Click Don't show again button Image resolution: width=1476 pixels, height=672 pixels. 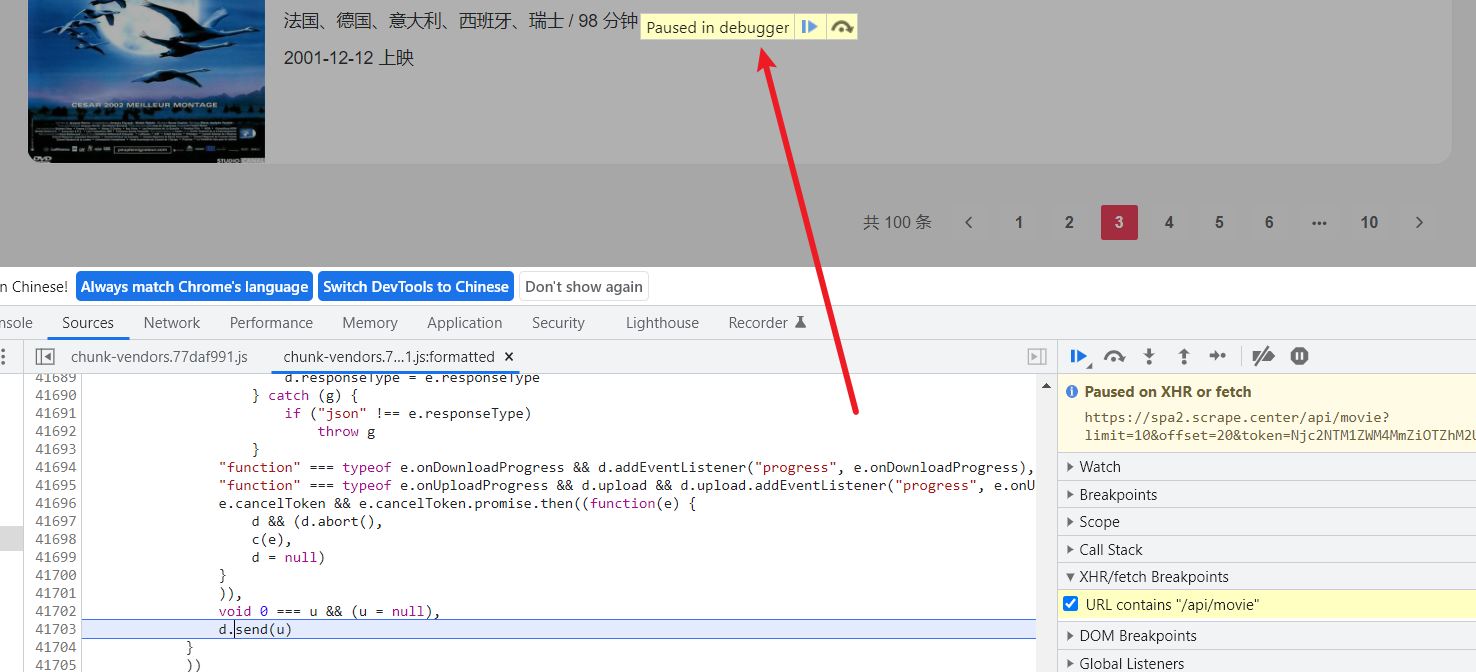pyautogui.click(x=584, y=287)
